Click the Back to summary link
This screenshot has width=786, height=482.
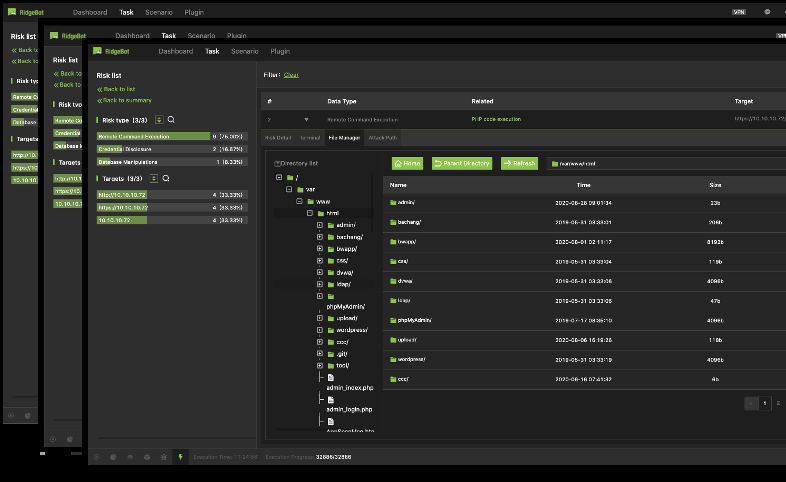point(124,100)
